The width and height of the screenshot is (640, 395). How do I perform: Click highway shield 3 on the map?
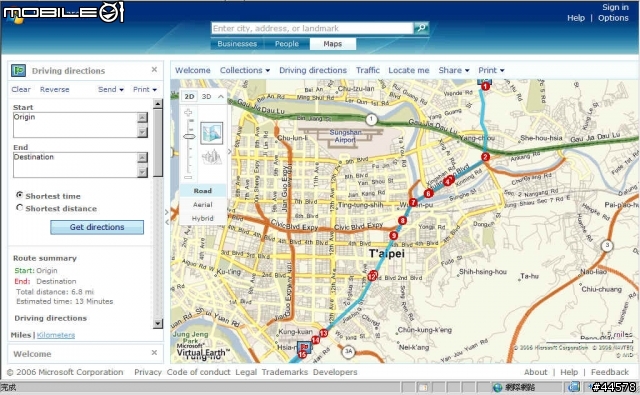[x=607, y=246]
